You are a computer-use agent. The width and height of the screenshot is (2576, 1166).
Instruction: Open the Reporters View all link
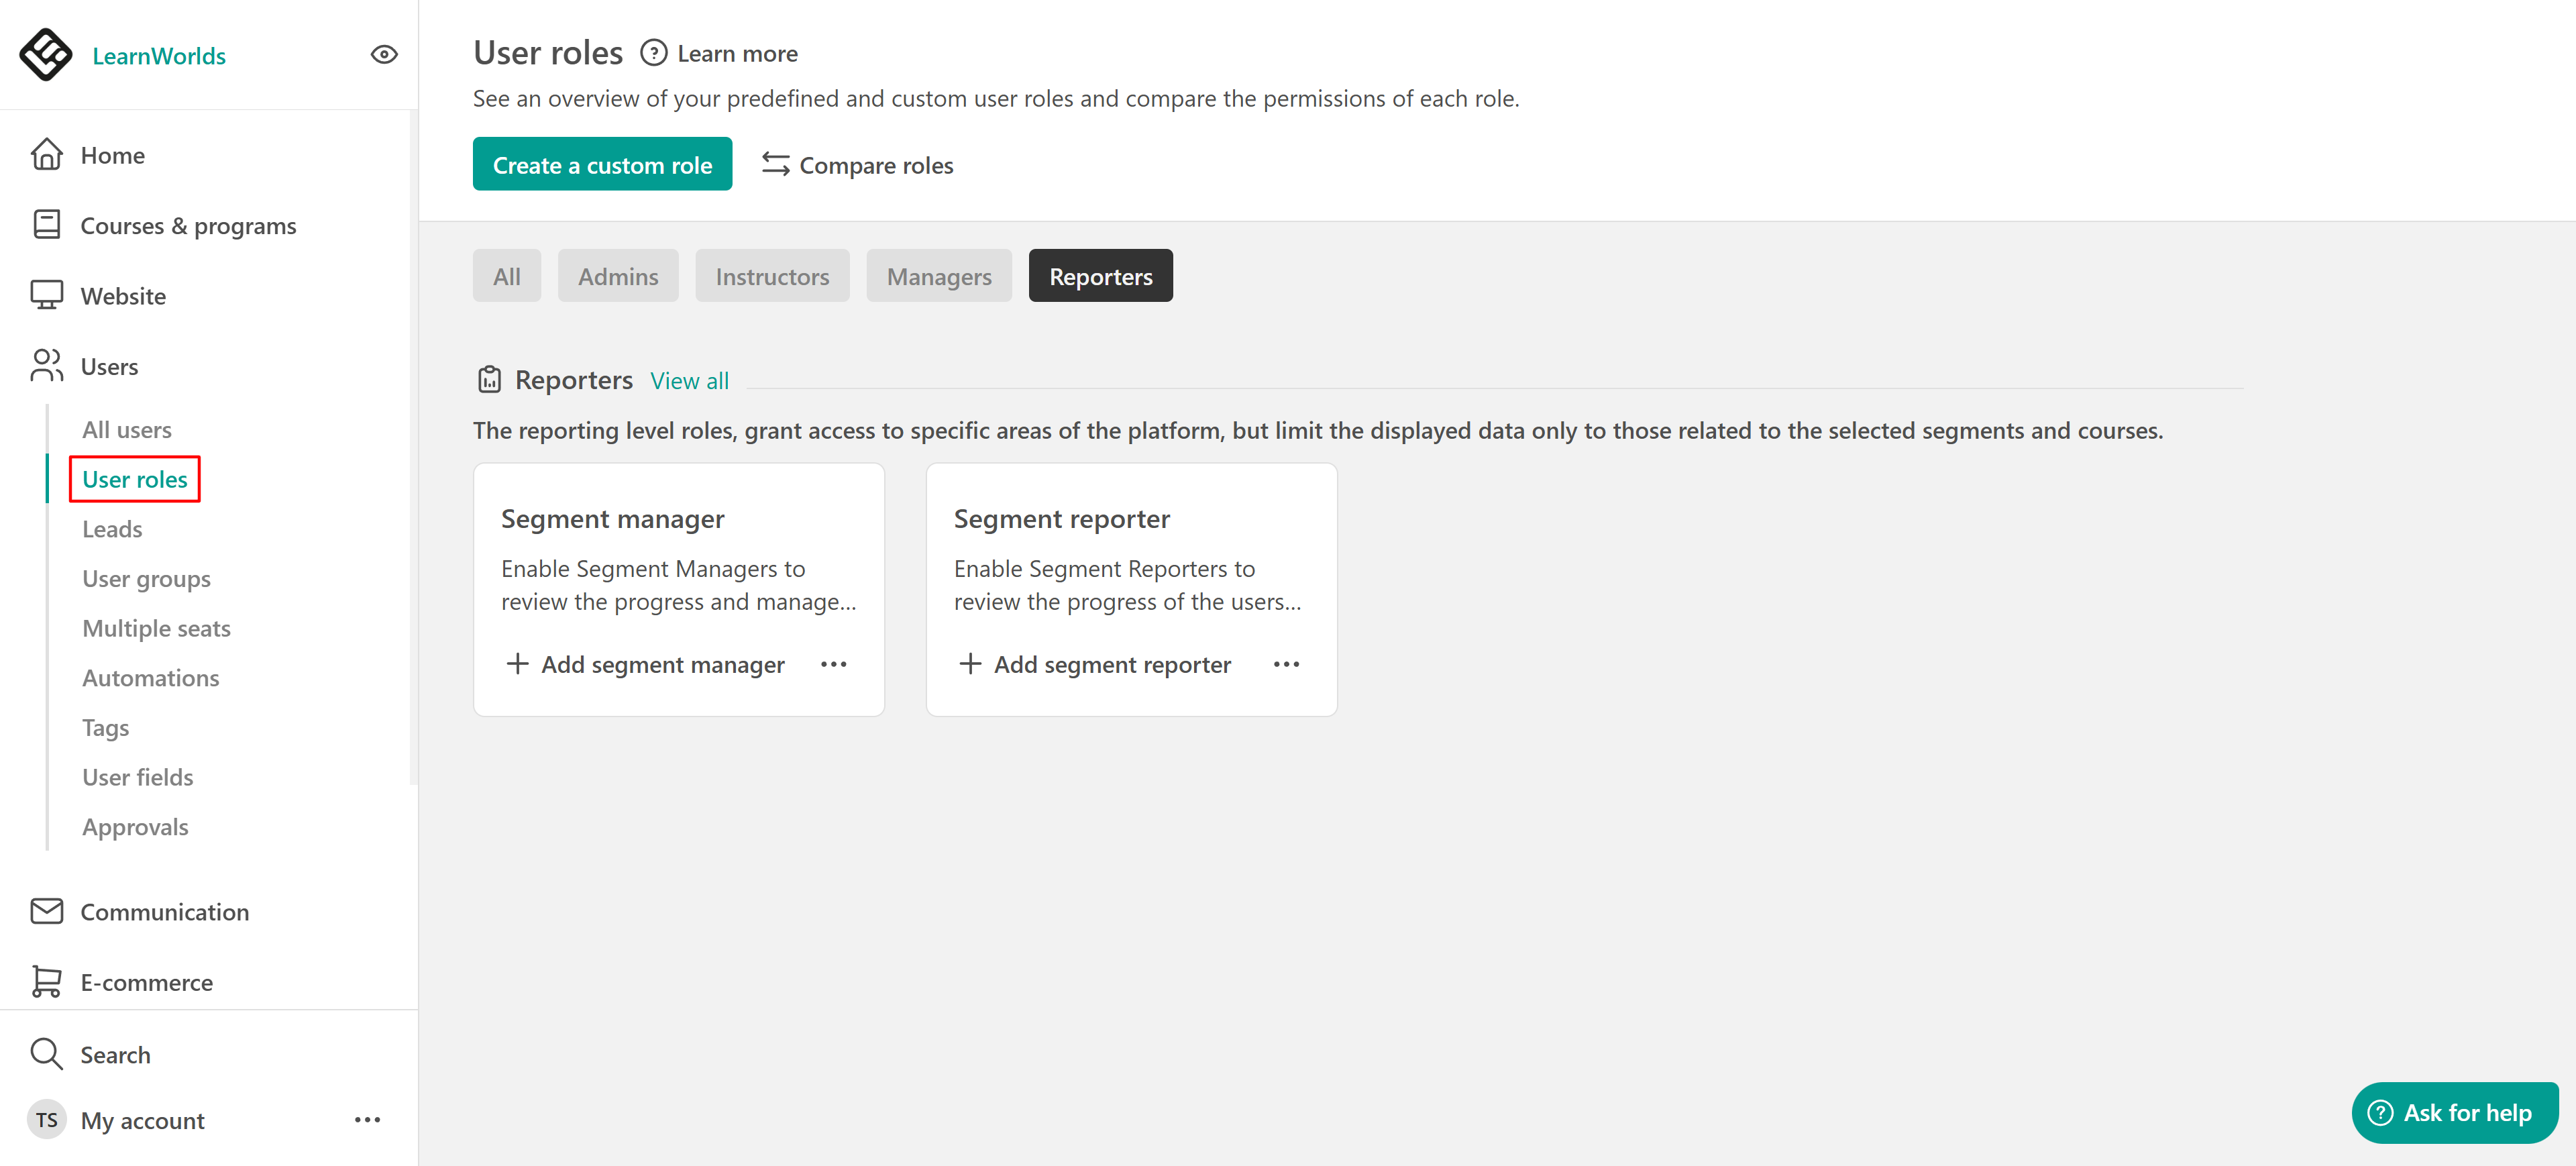(689, 380)
